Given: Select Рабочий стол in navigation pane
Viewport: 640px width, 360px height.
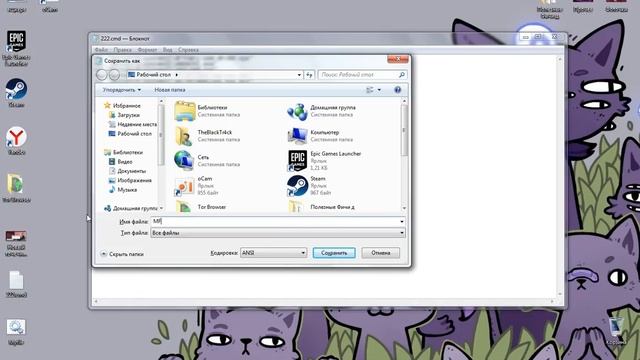Looking at the screenshot, I should (x=130, y=133).
